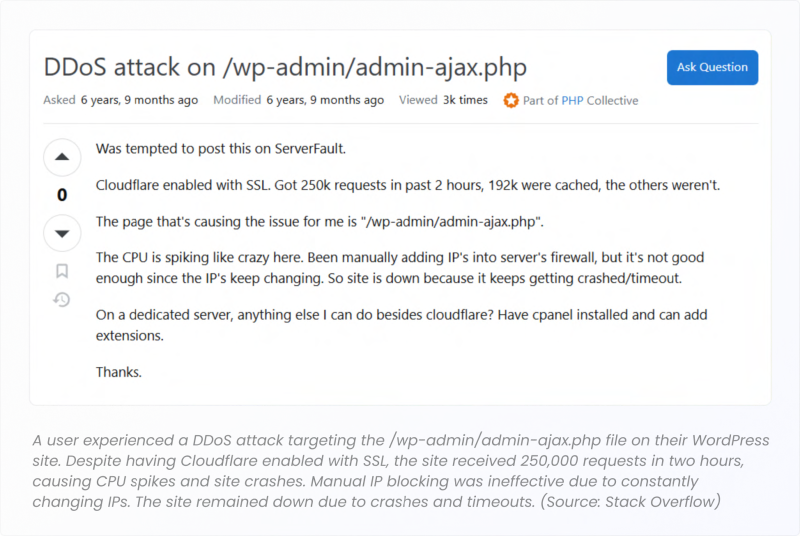
Task: Click the vote count showing 0
Action: coord(62,195)
